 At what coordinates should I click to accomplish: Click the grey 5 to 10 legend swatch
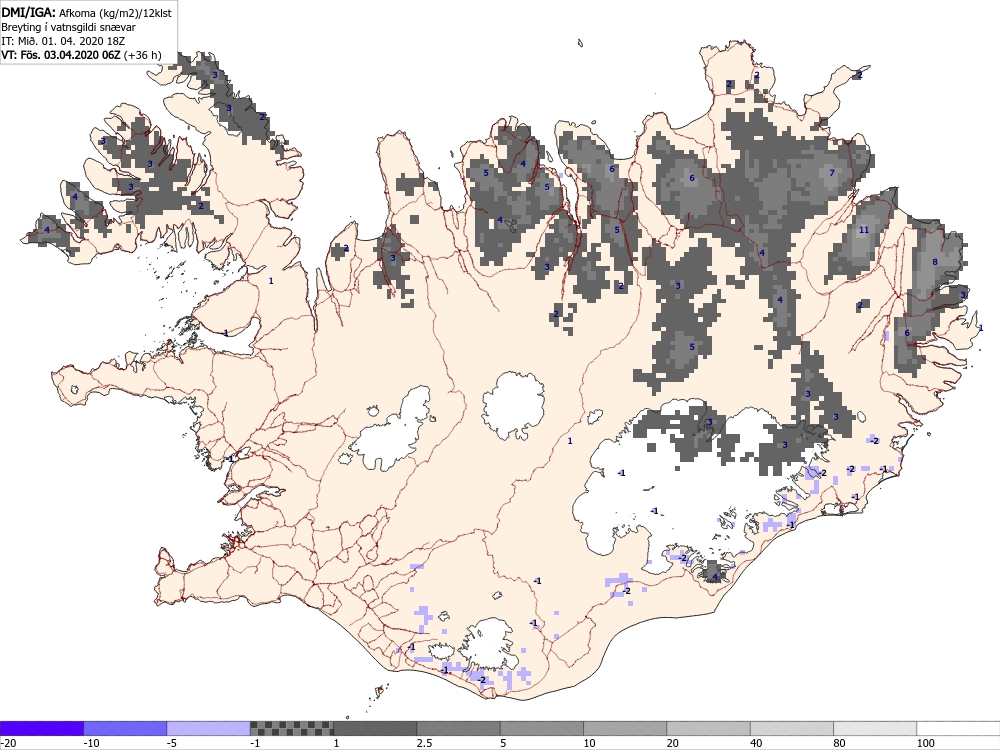click(x=542, y=728)
